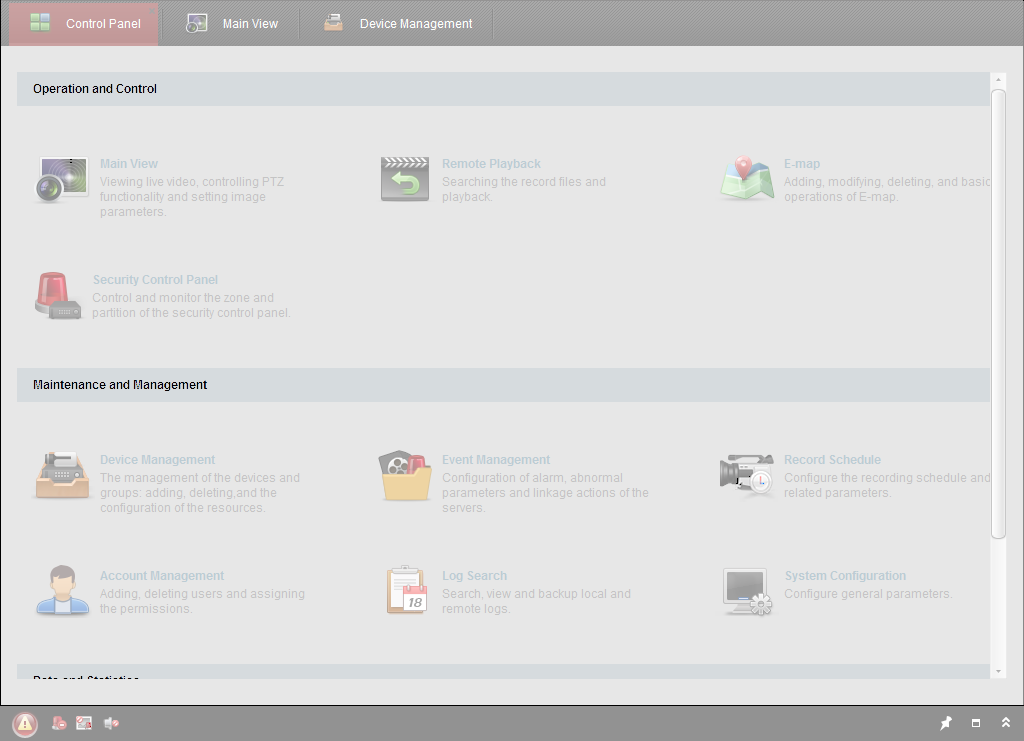Open the Security Control Panel siren icon
1024x741 pixels.
pyautogui.click(x=58, y=296)
